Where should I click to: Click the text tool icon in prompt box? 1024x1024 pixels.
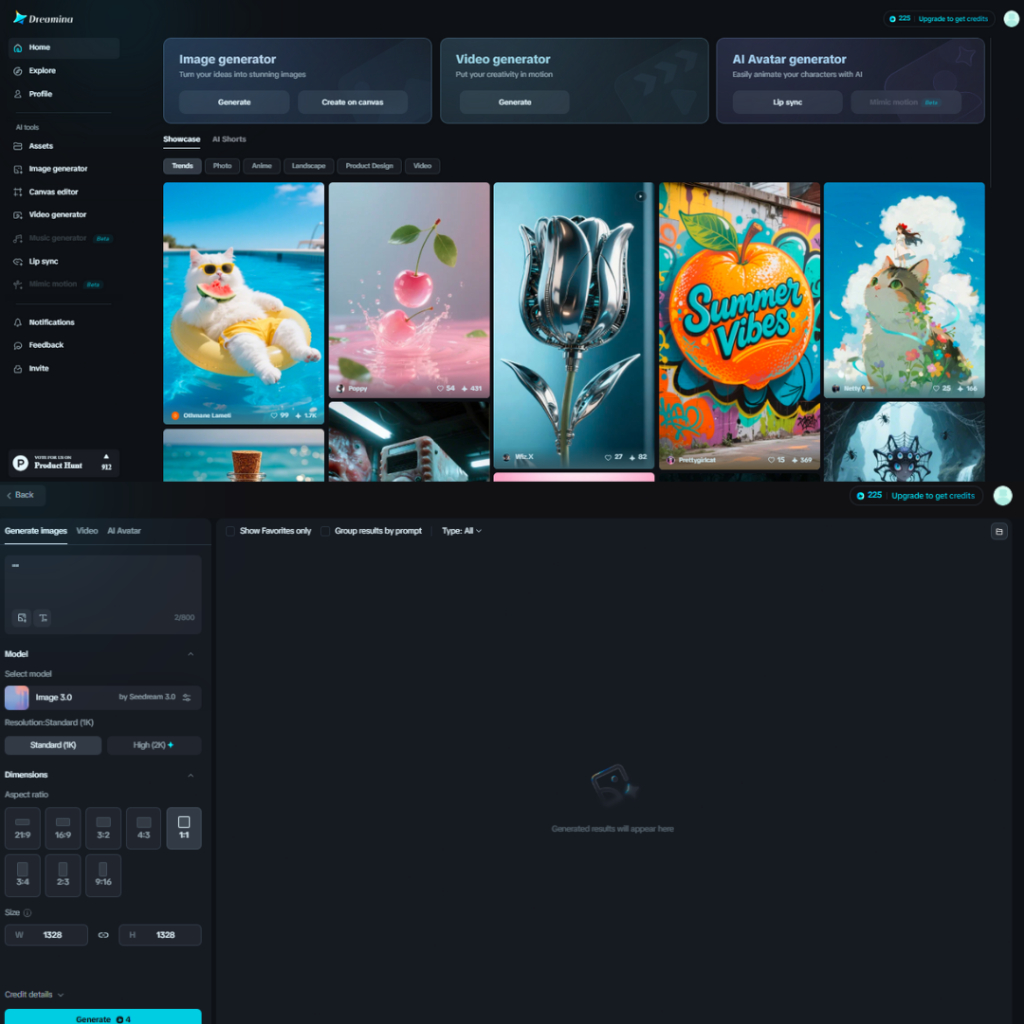coord(43,618)
